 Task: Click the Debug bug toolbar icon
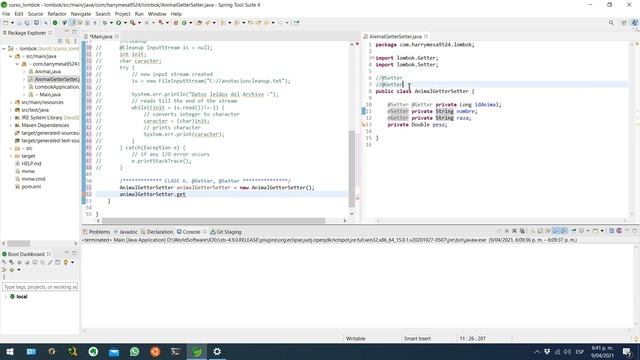click(105, 23)
